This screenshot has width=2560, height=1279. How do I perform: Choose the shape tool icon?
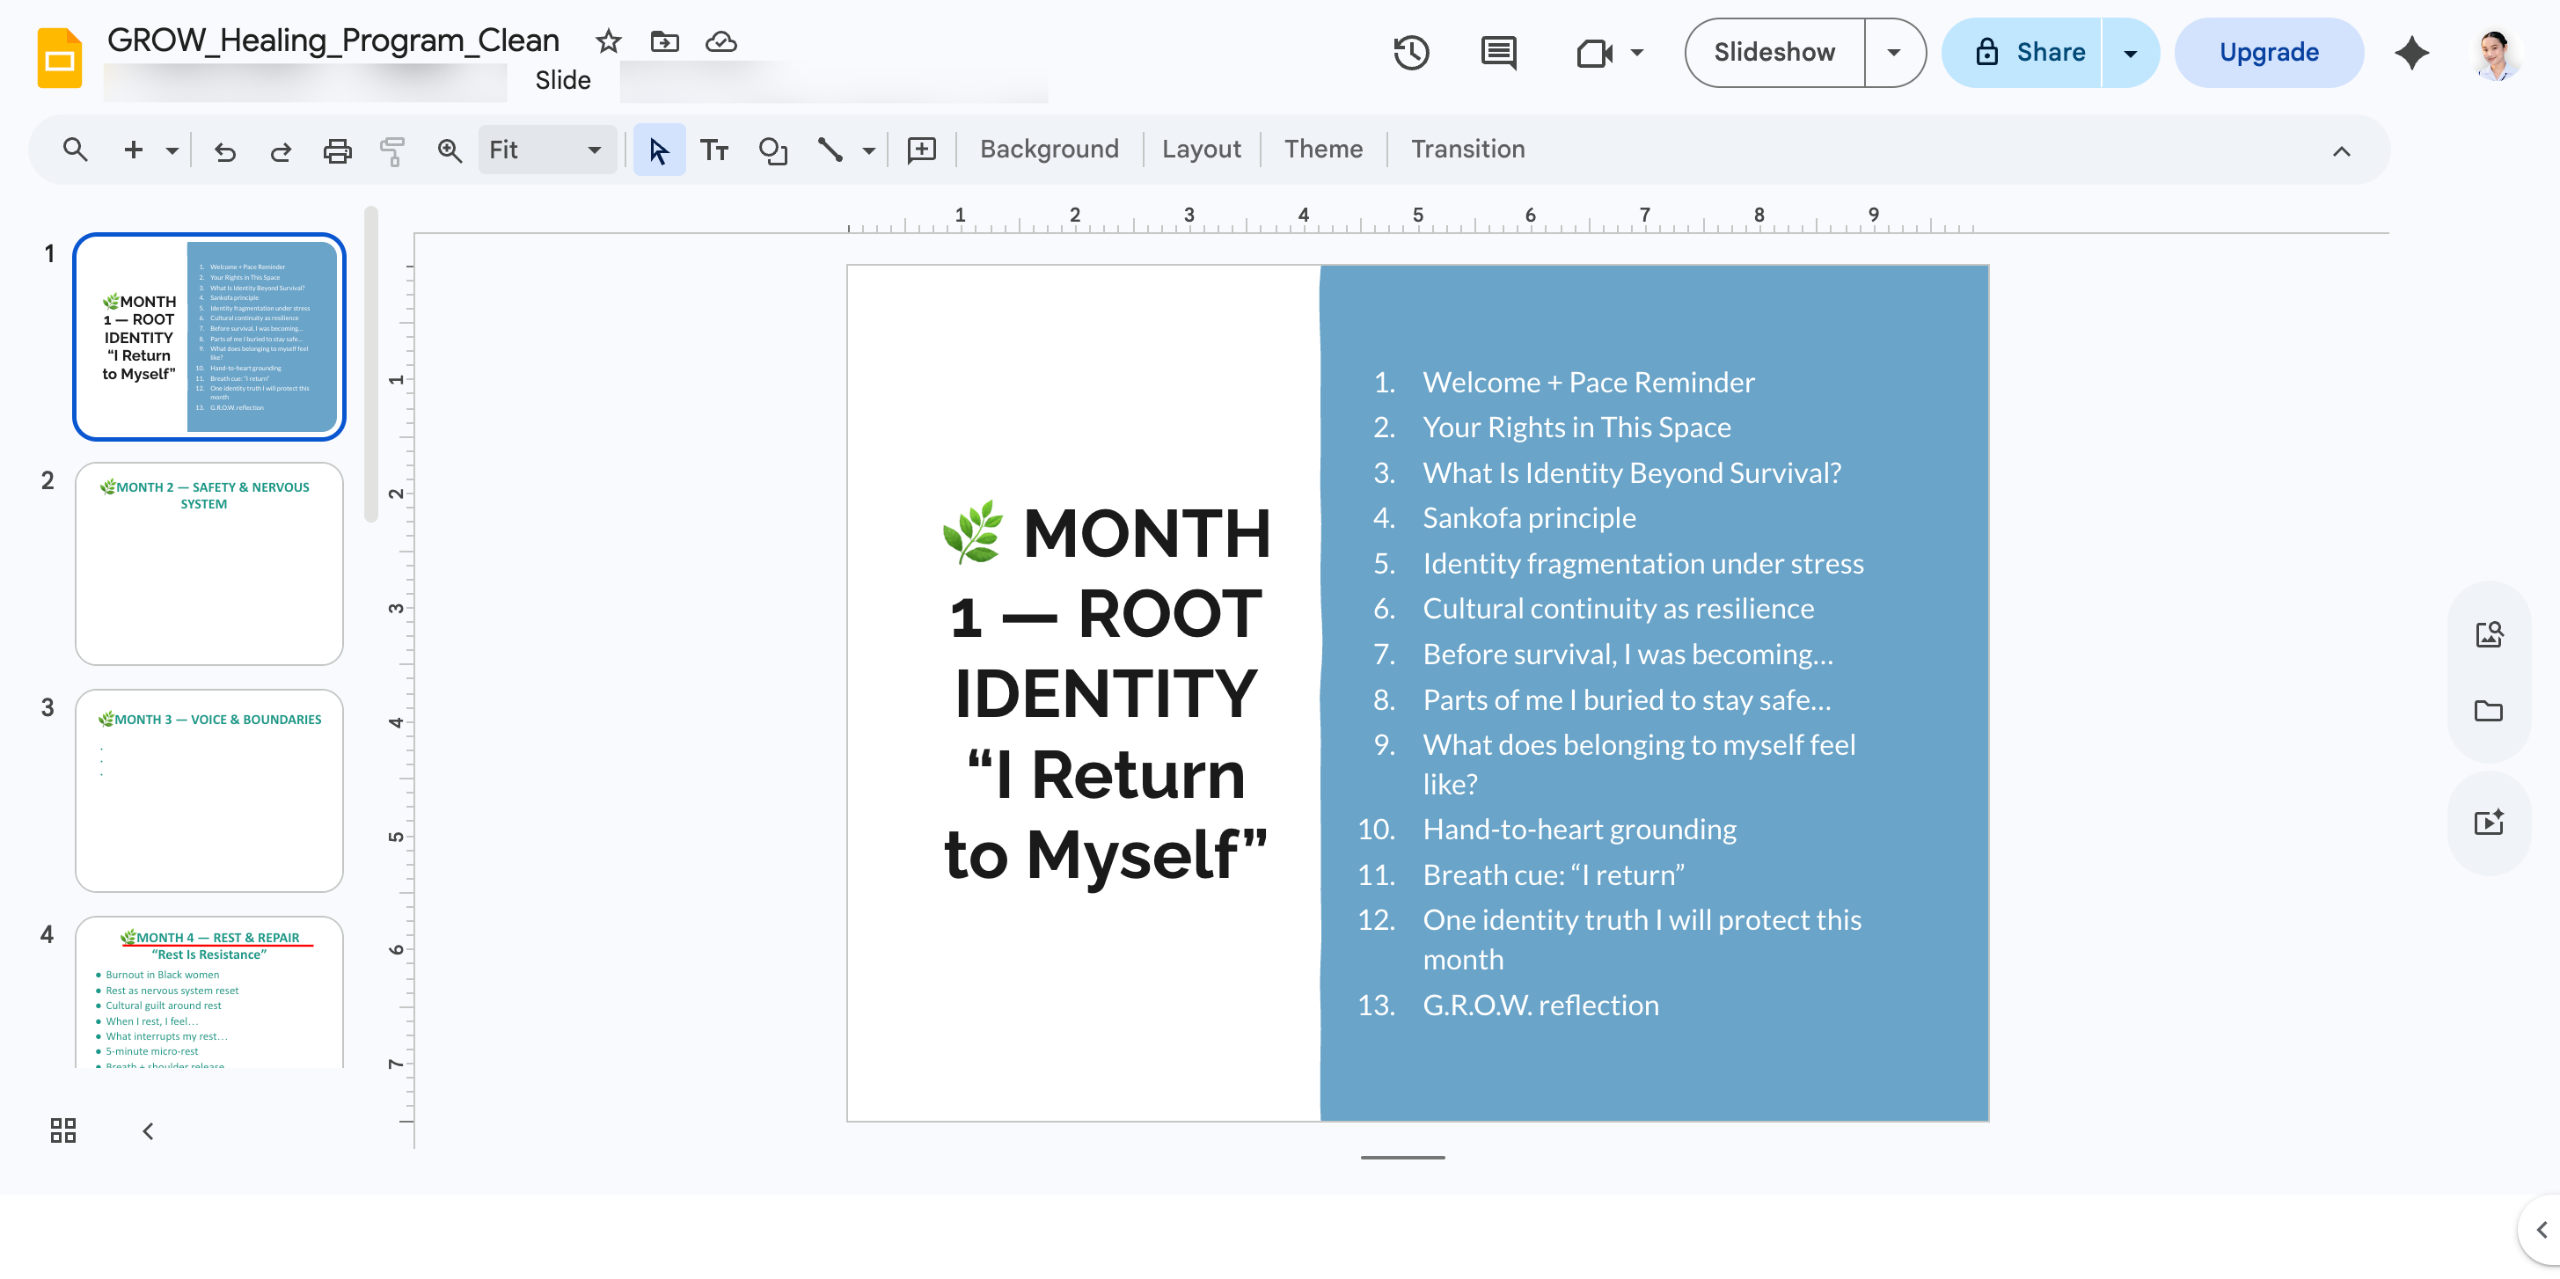773,150
